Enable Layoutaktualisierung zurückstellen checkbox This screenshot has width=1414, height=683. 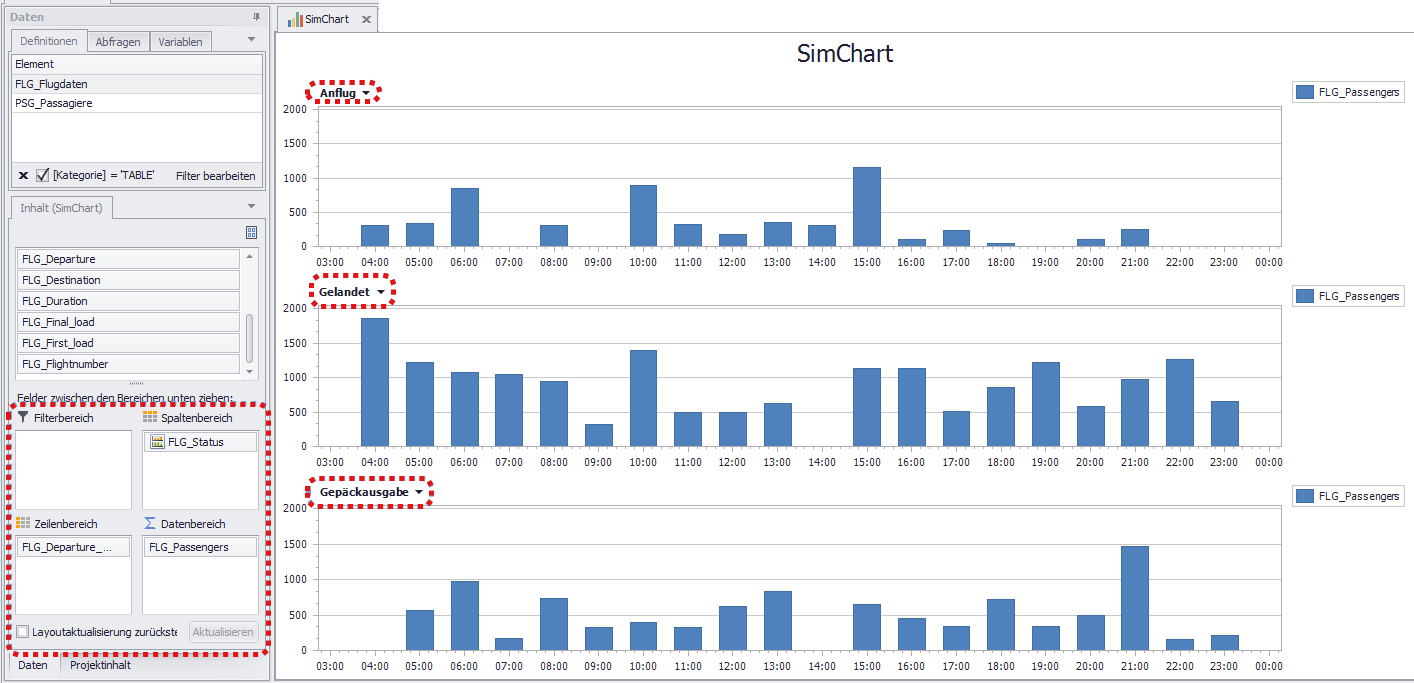(x=22, y=632)
